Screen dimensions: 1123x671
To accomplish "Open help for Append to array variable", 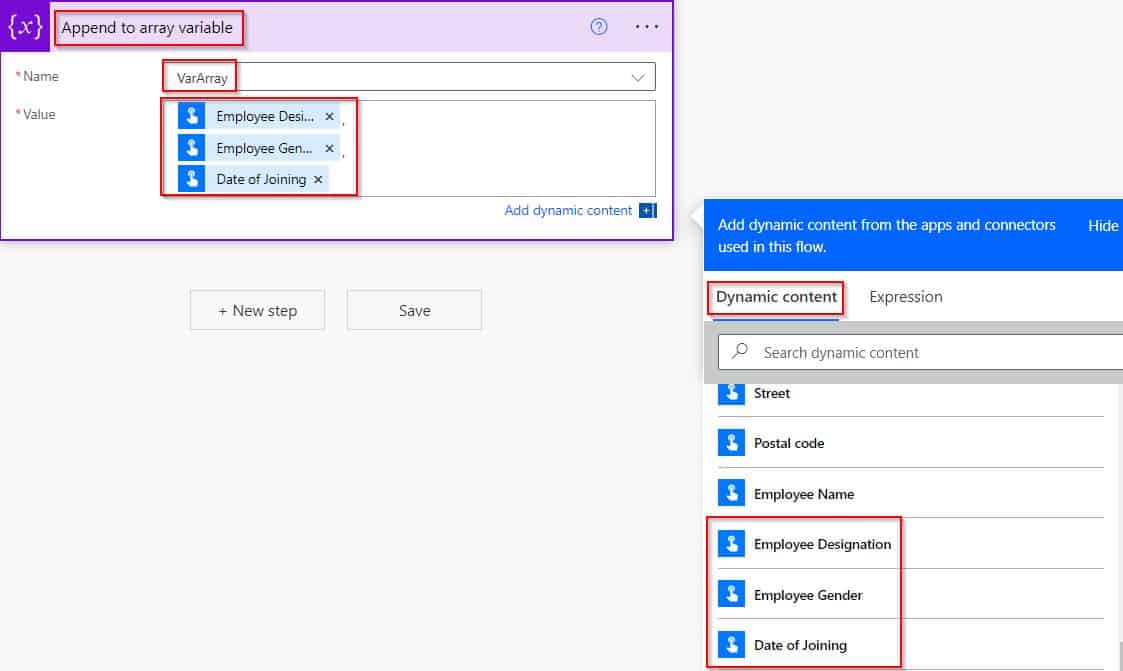I will [x=599, y=27].
